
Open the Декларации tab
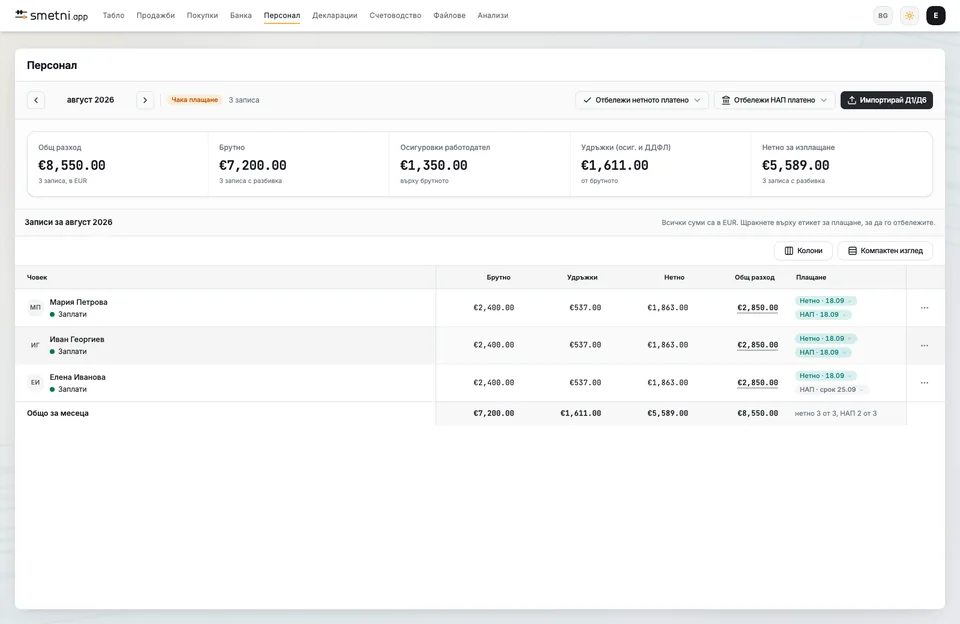pos(334,15)
